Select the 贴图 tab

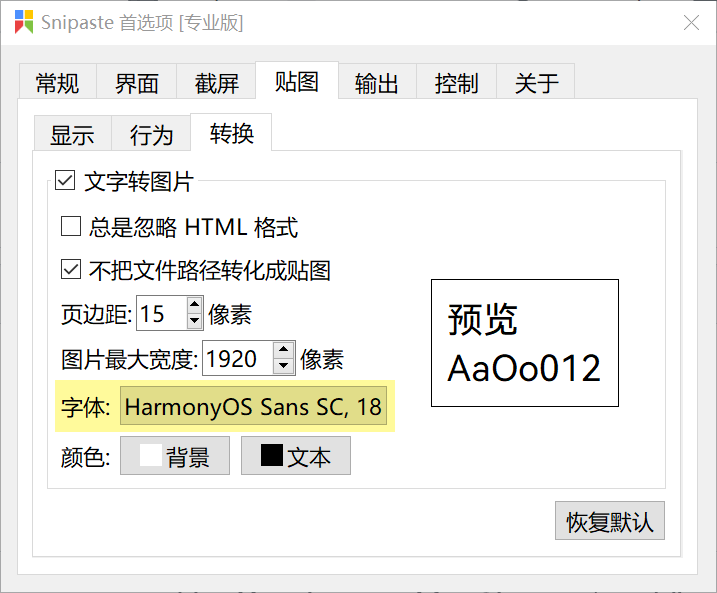click(297, 81)
